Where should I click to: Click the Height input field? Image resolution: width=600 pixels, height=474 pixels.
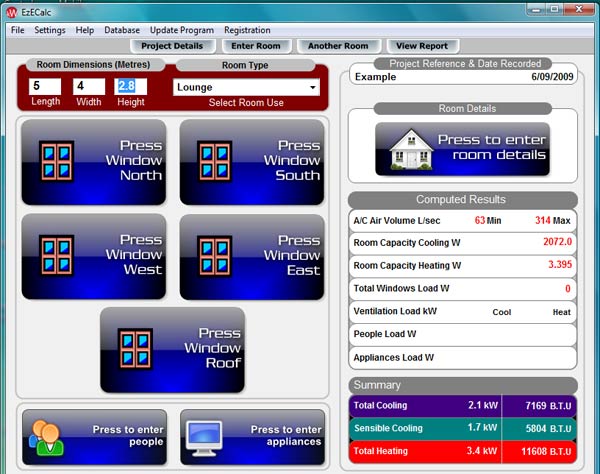(132, 87)
